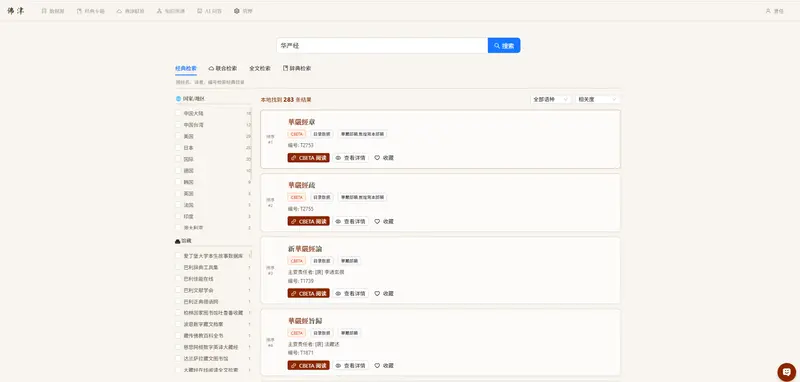The width and height of the screenshot is (800, 382).
Task: Switch to the 辞典检索 tab
Action: (x=297, y=68)
